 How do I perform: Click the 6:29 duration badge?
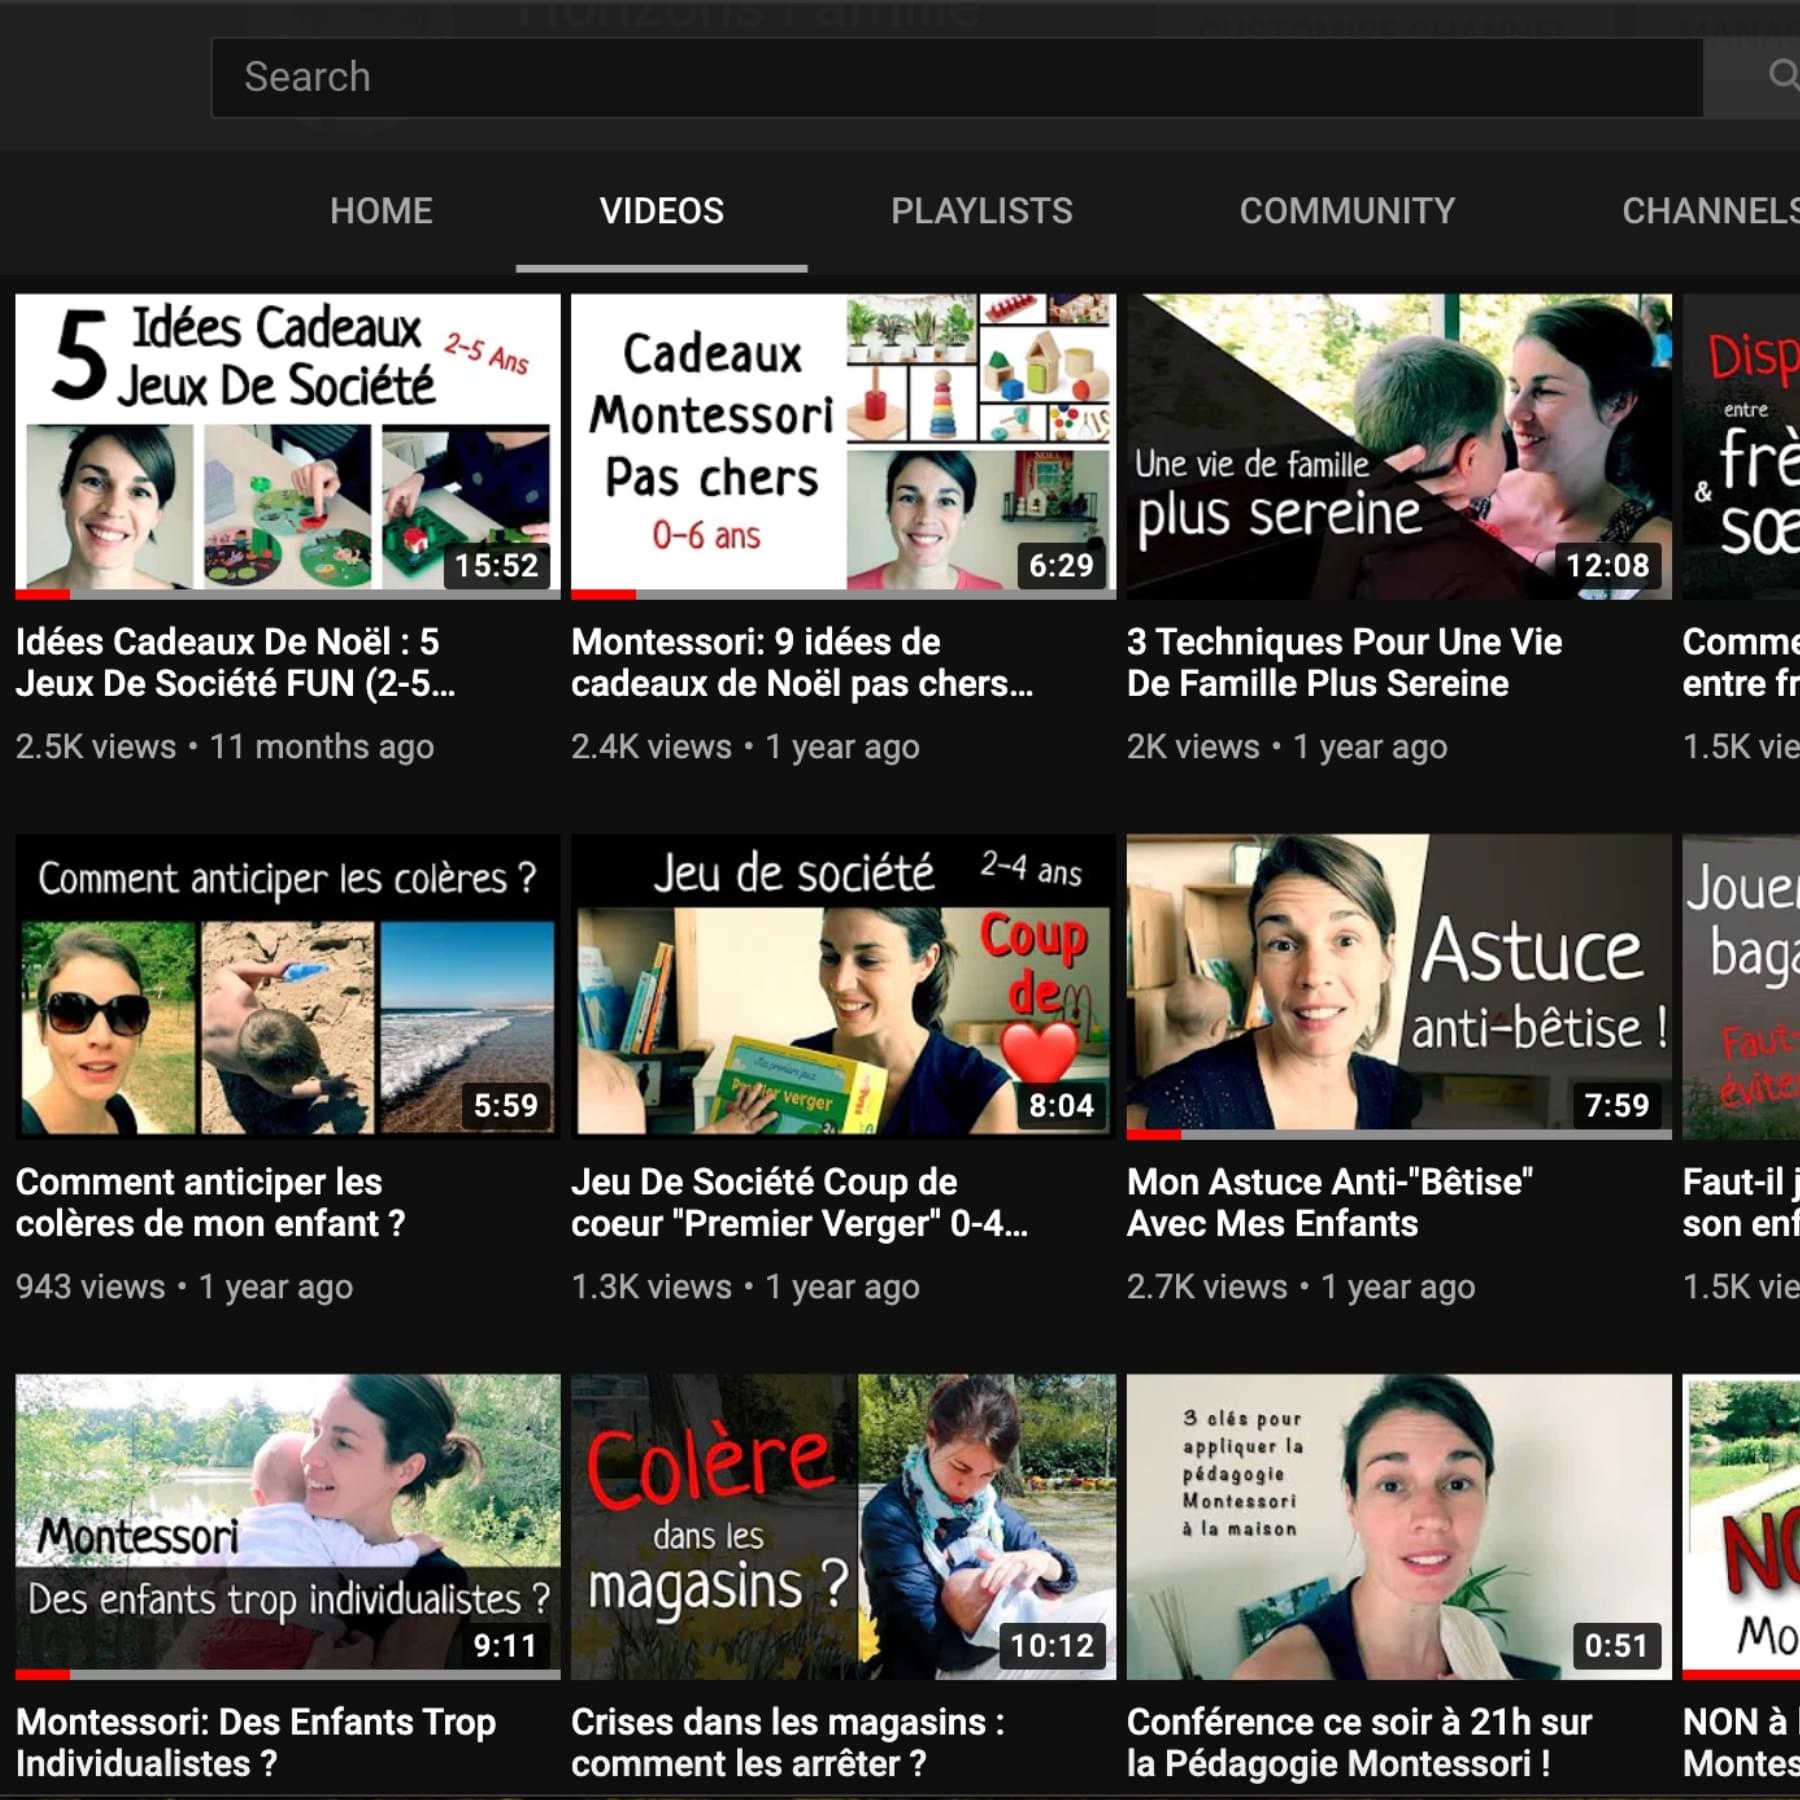pyautogui.click(x=1061, y=565)
